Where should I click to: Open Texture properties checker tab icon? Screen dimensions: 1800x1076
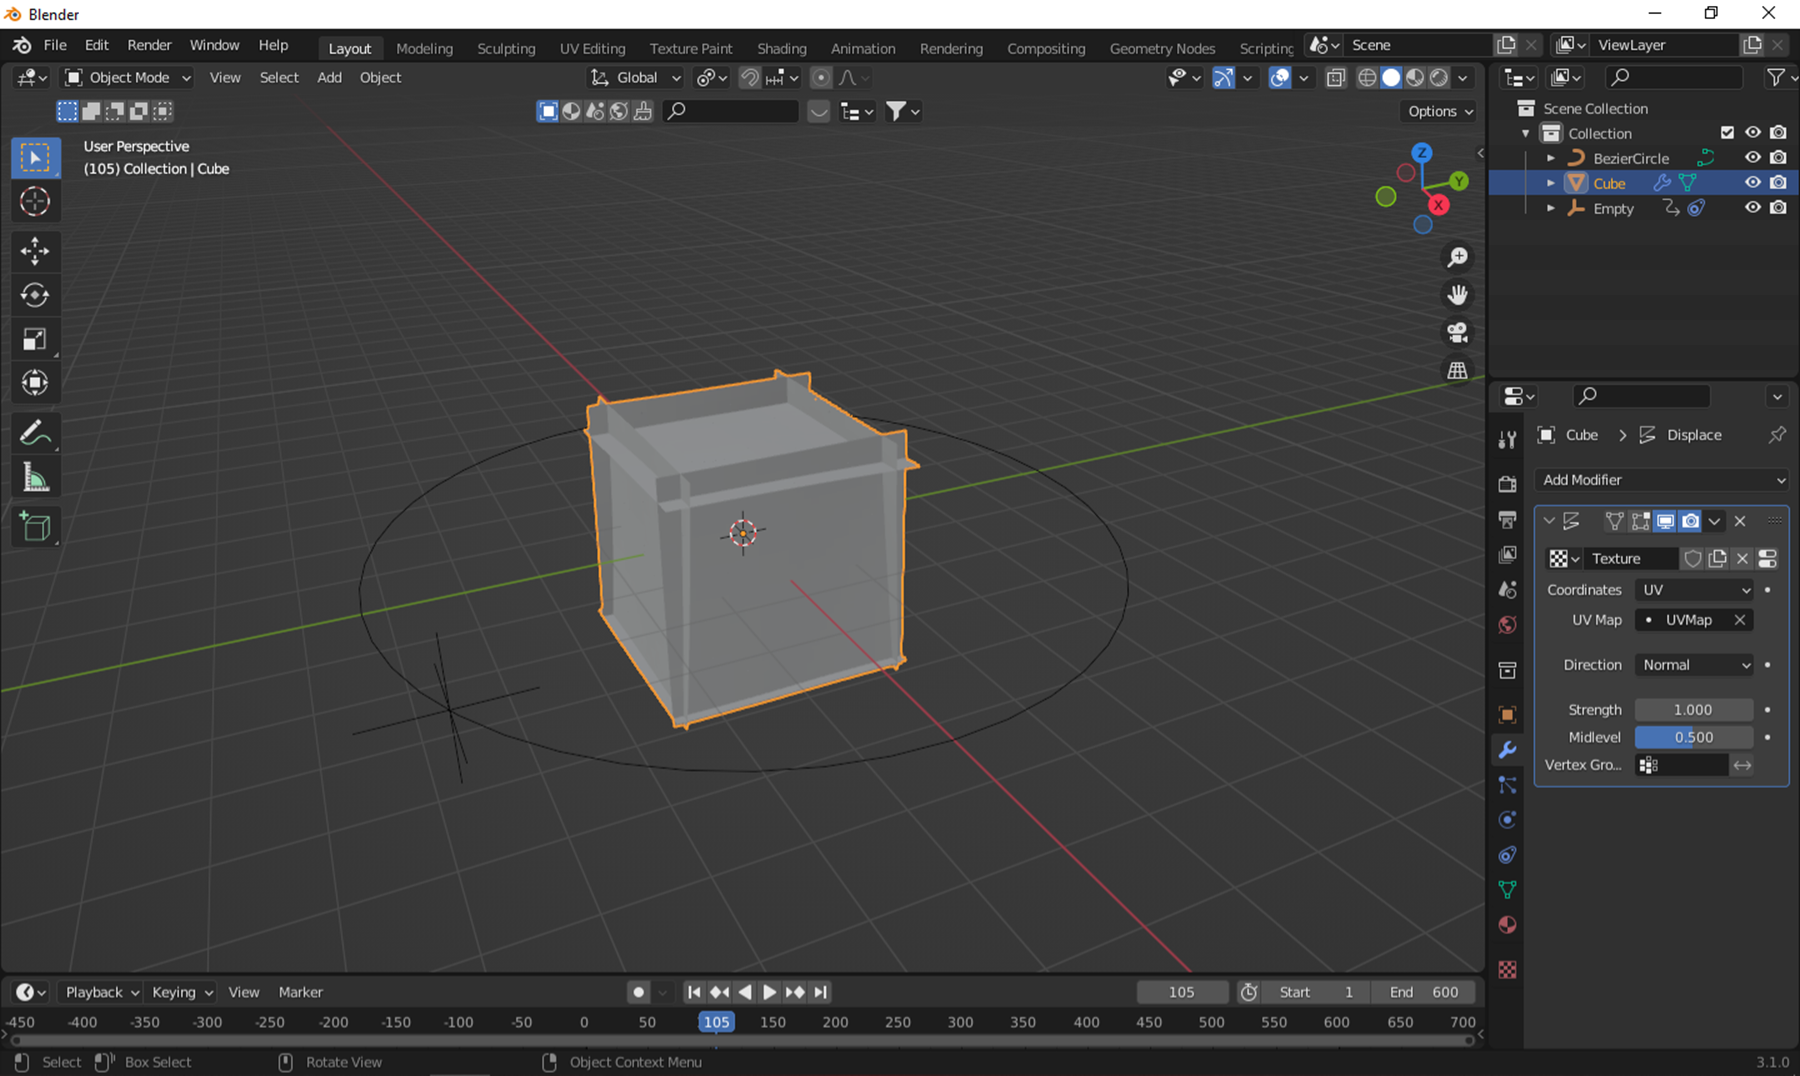[1507, 969]
